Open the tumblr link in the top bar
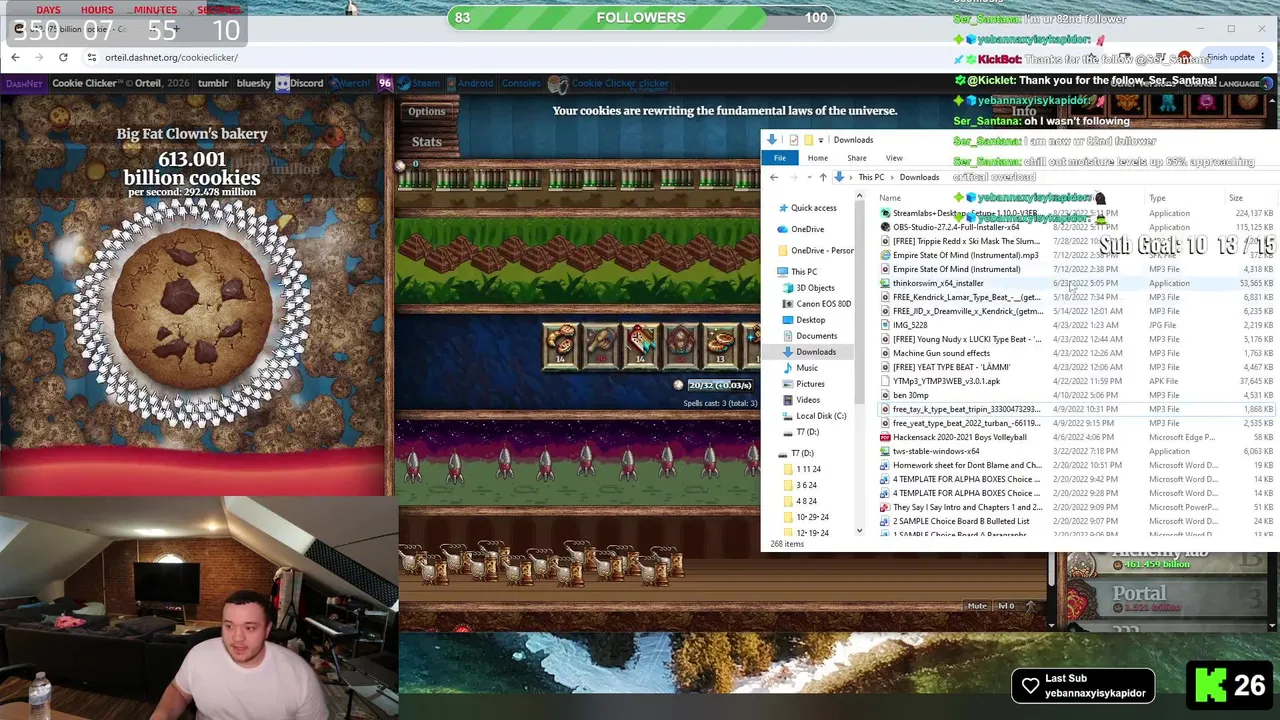 pyautogui.click(x=213, y=83)
